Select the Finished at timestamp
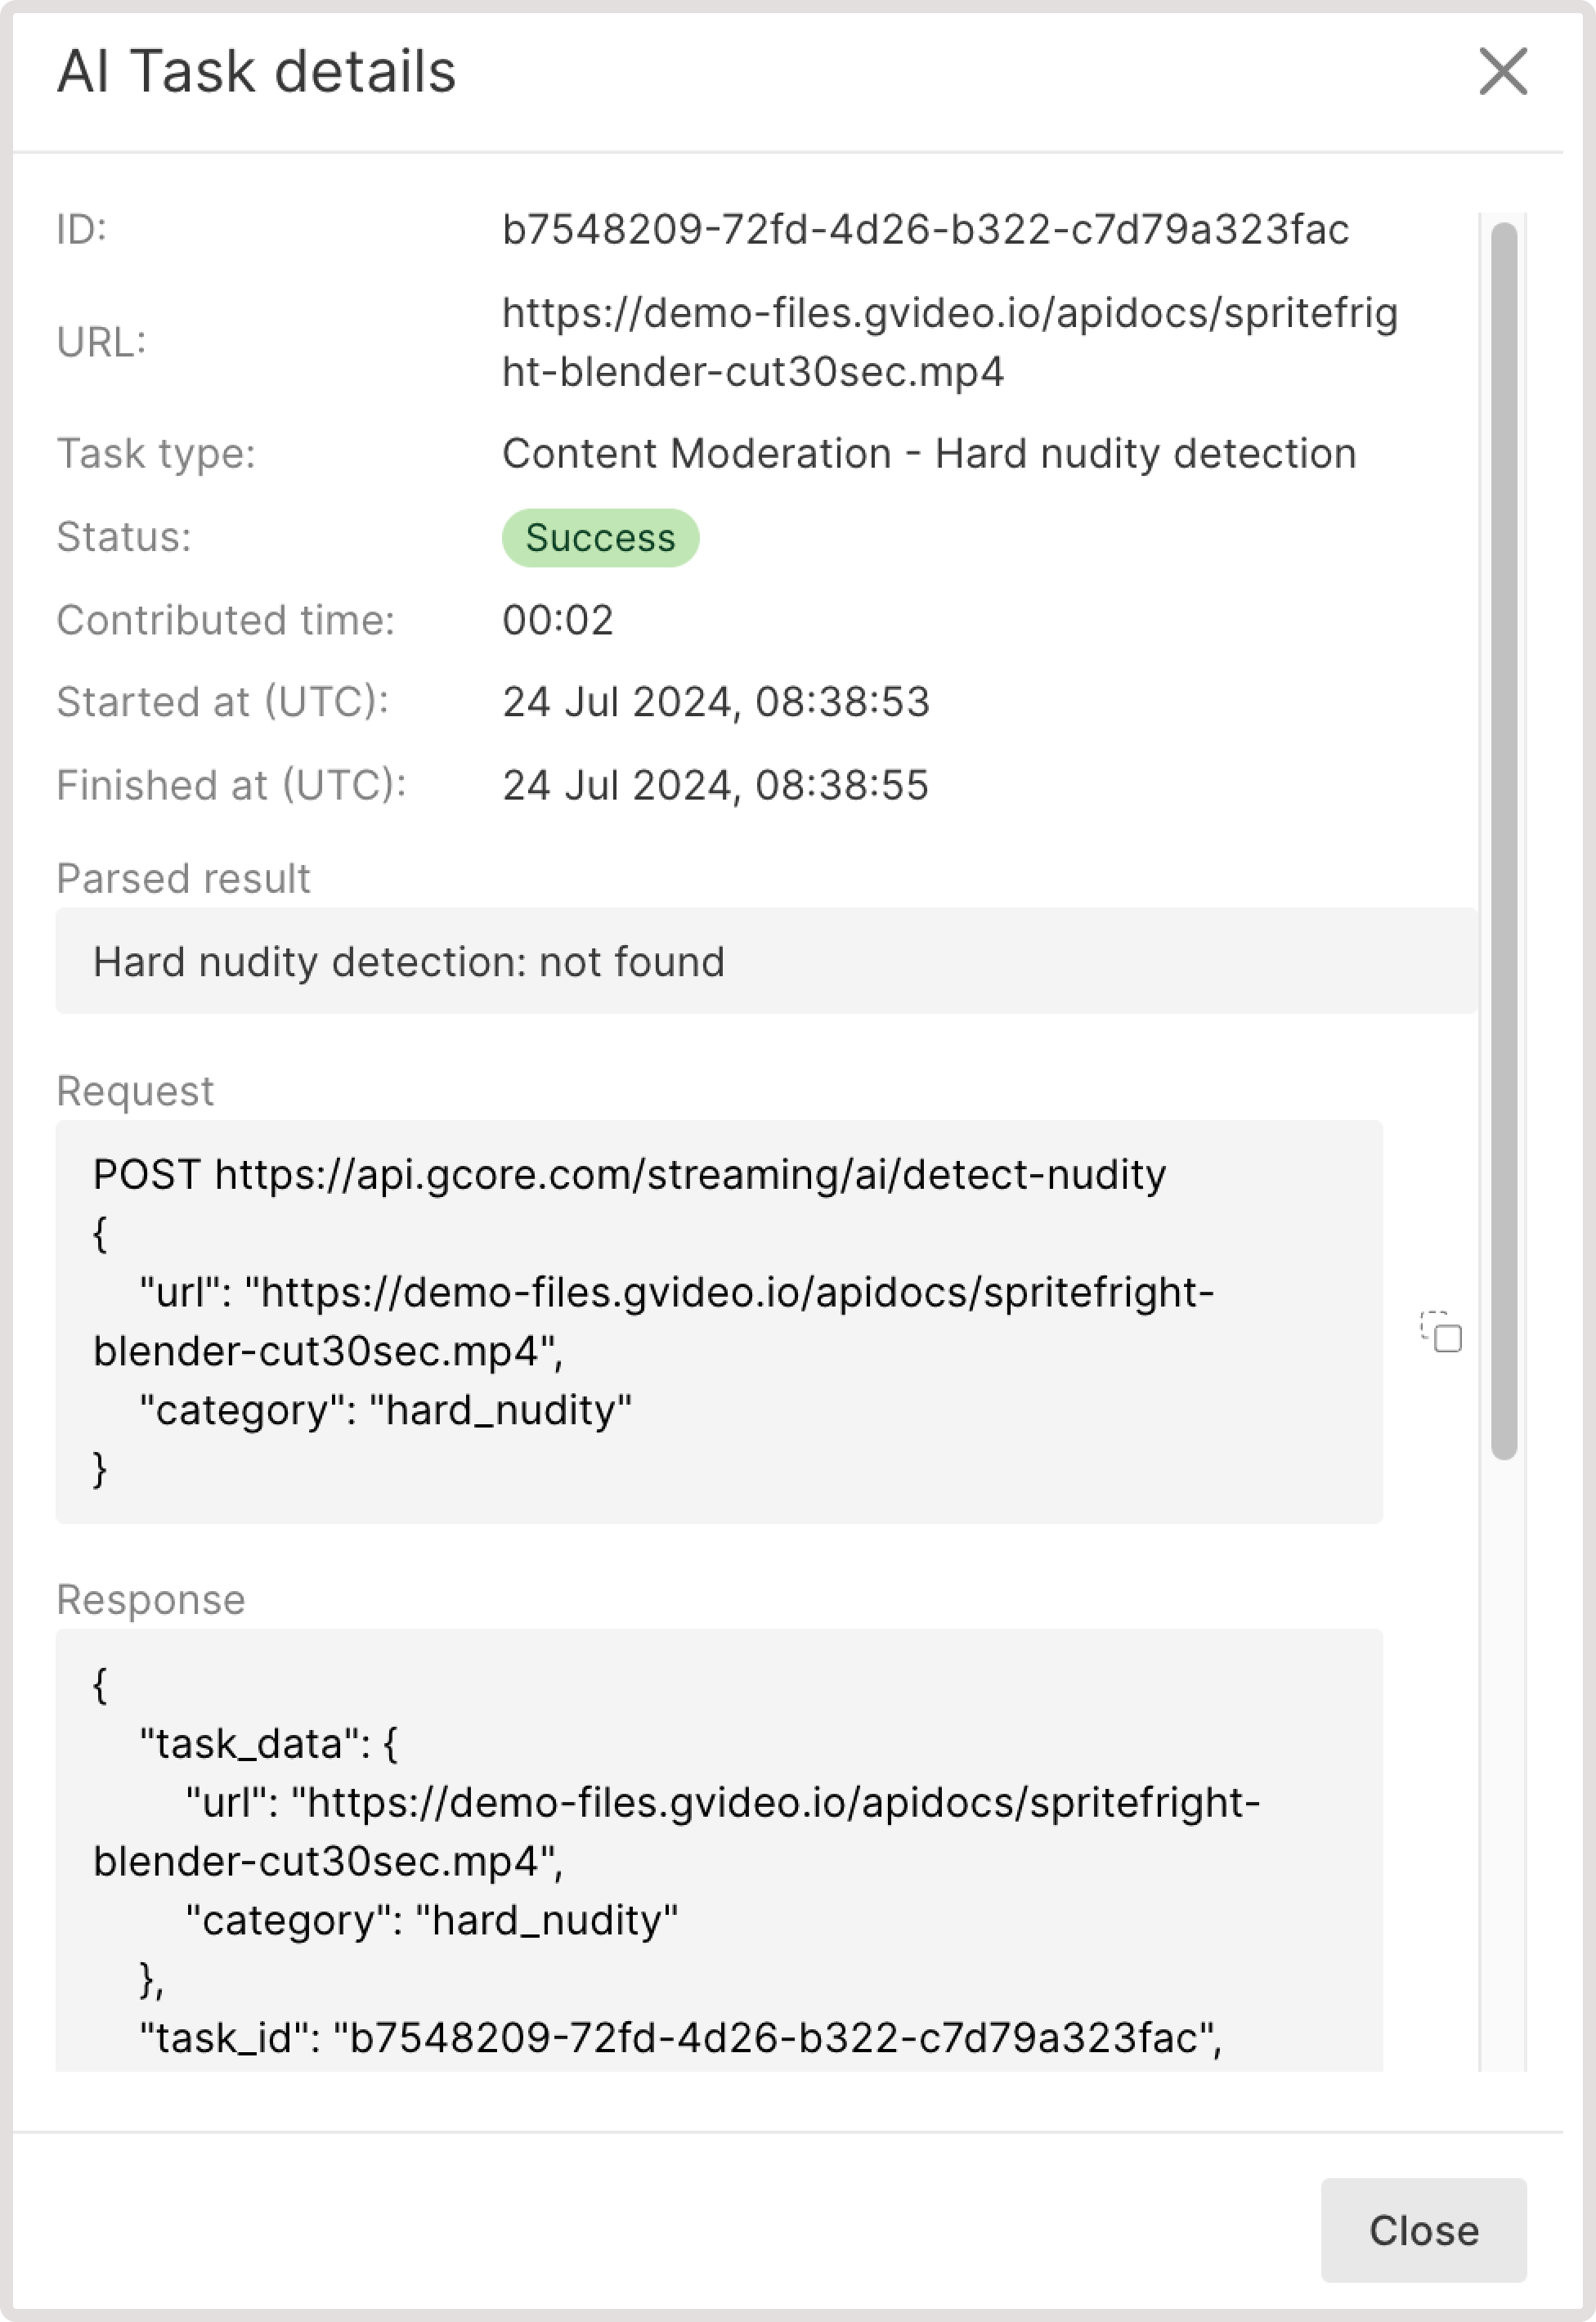The image size is (1596, 2322). click(716, 785)
